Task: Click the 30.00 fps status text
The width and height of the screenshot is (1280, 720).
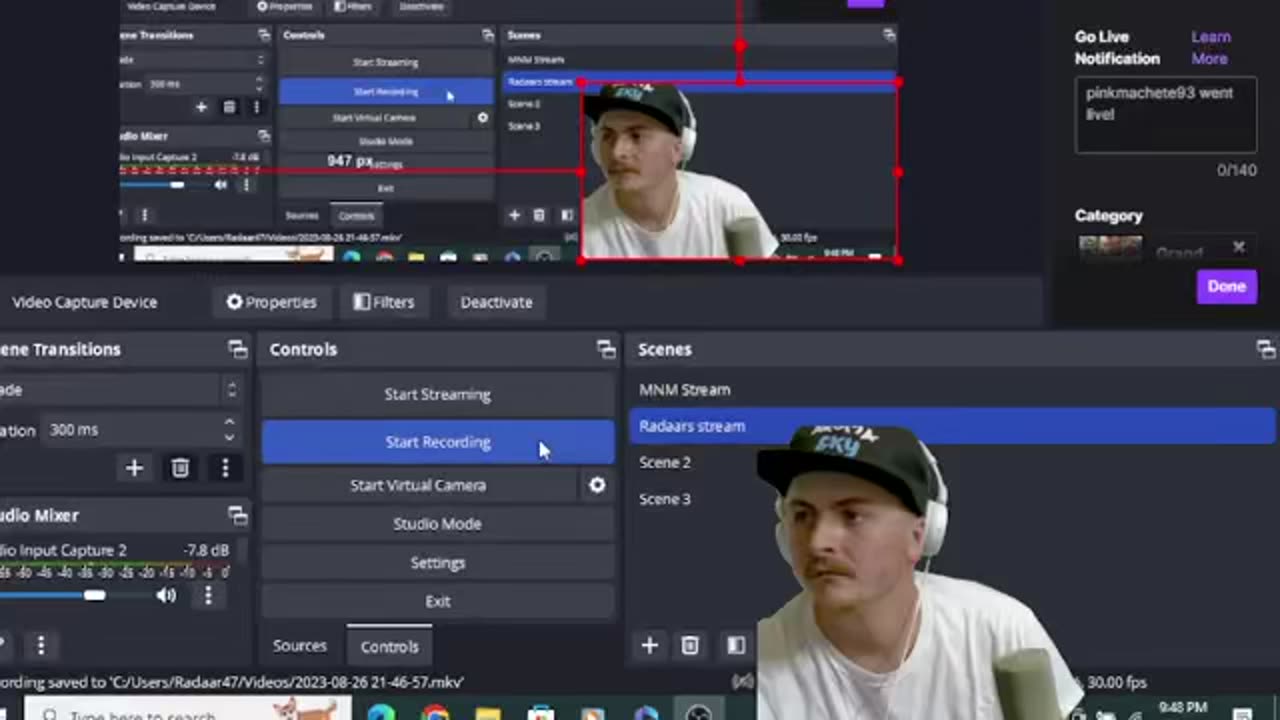Action: tap(1118, 682)
